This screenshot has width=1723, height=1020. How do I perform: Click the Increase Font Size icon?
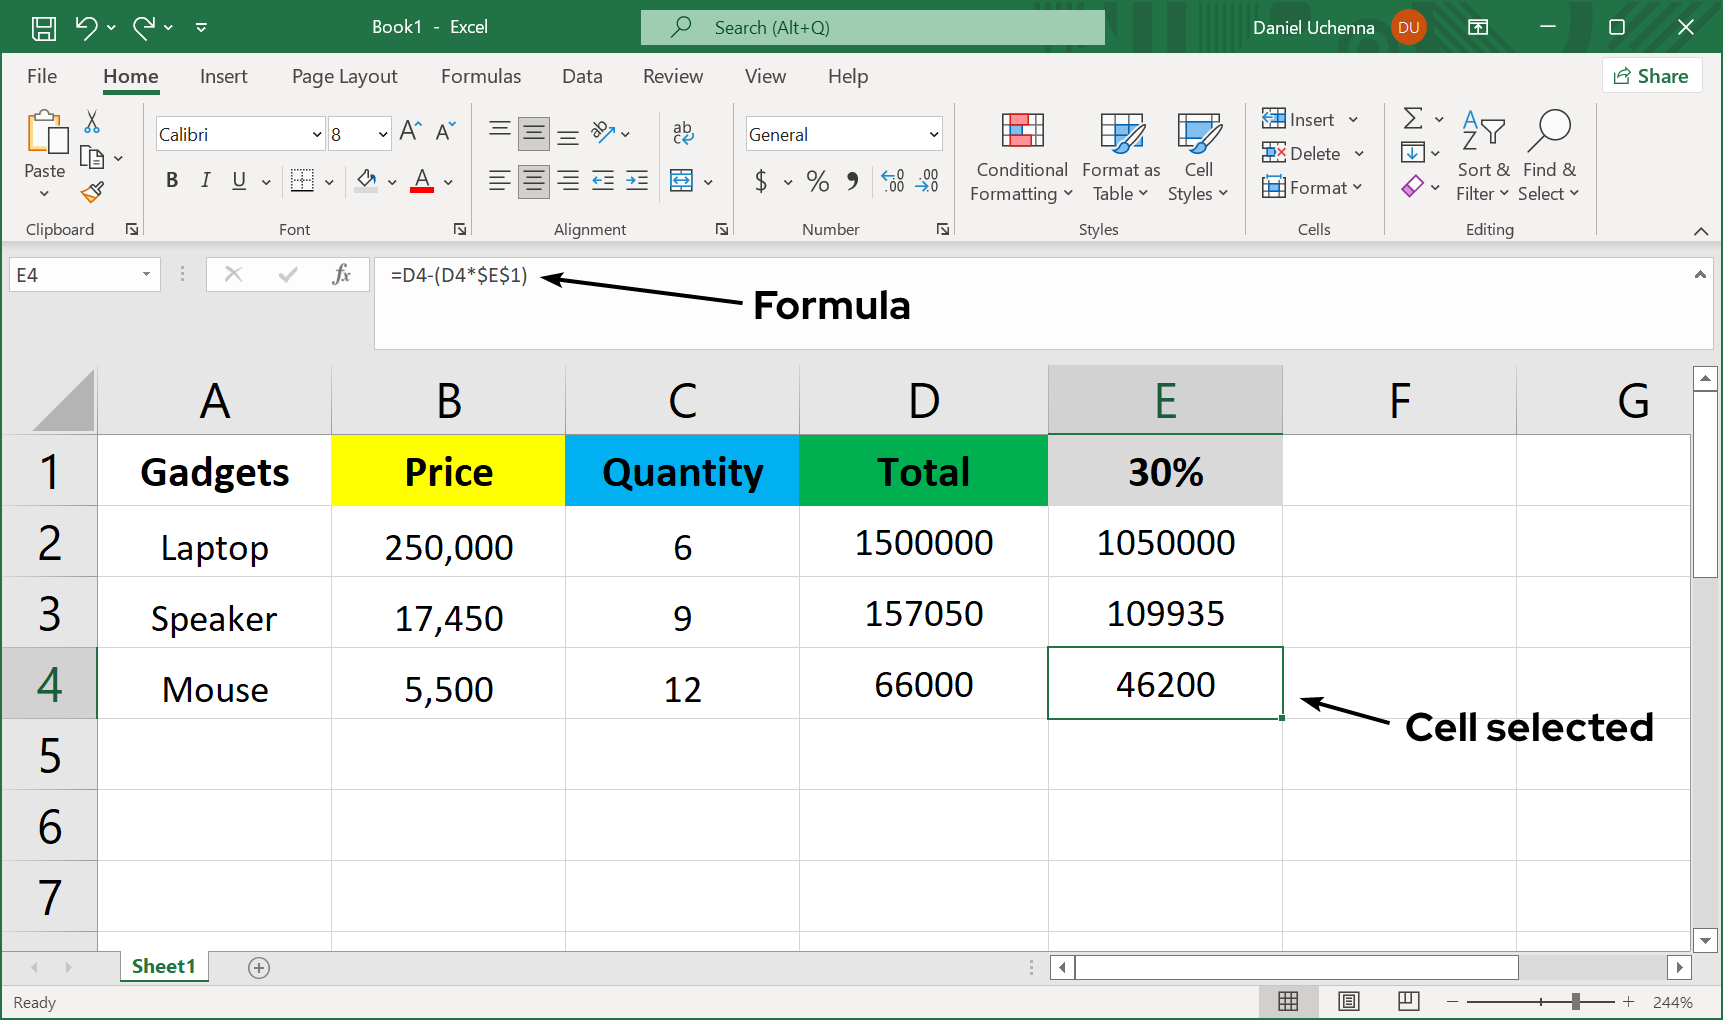(409, 132)
